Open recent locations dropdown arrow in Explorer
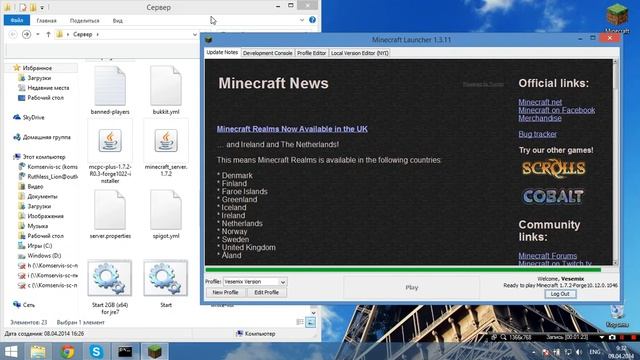The width and height of the screenshot is (640, 360). 38,34
